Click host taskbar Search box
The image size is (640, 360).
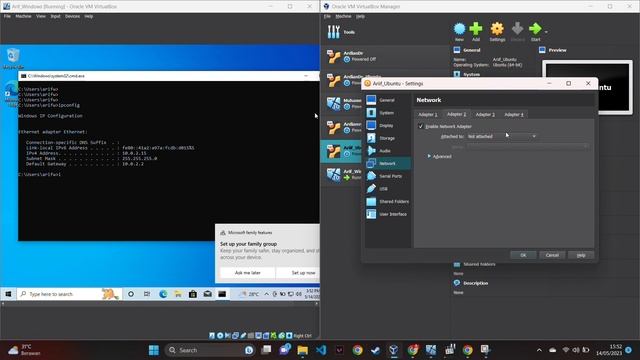point(211,350)
